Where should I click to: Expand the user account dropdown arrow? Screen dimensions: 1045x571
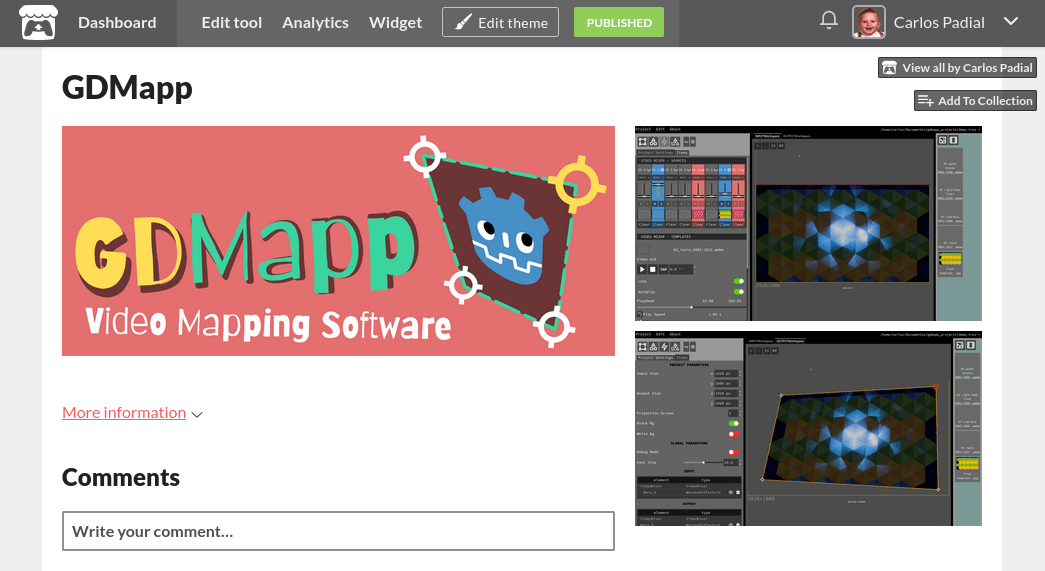pyautogui.click(x=1011, y=21)
